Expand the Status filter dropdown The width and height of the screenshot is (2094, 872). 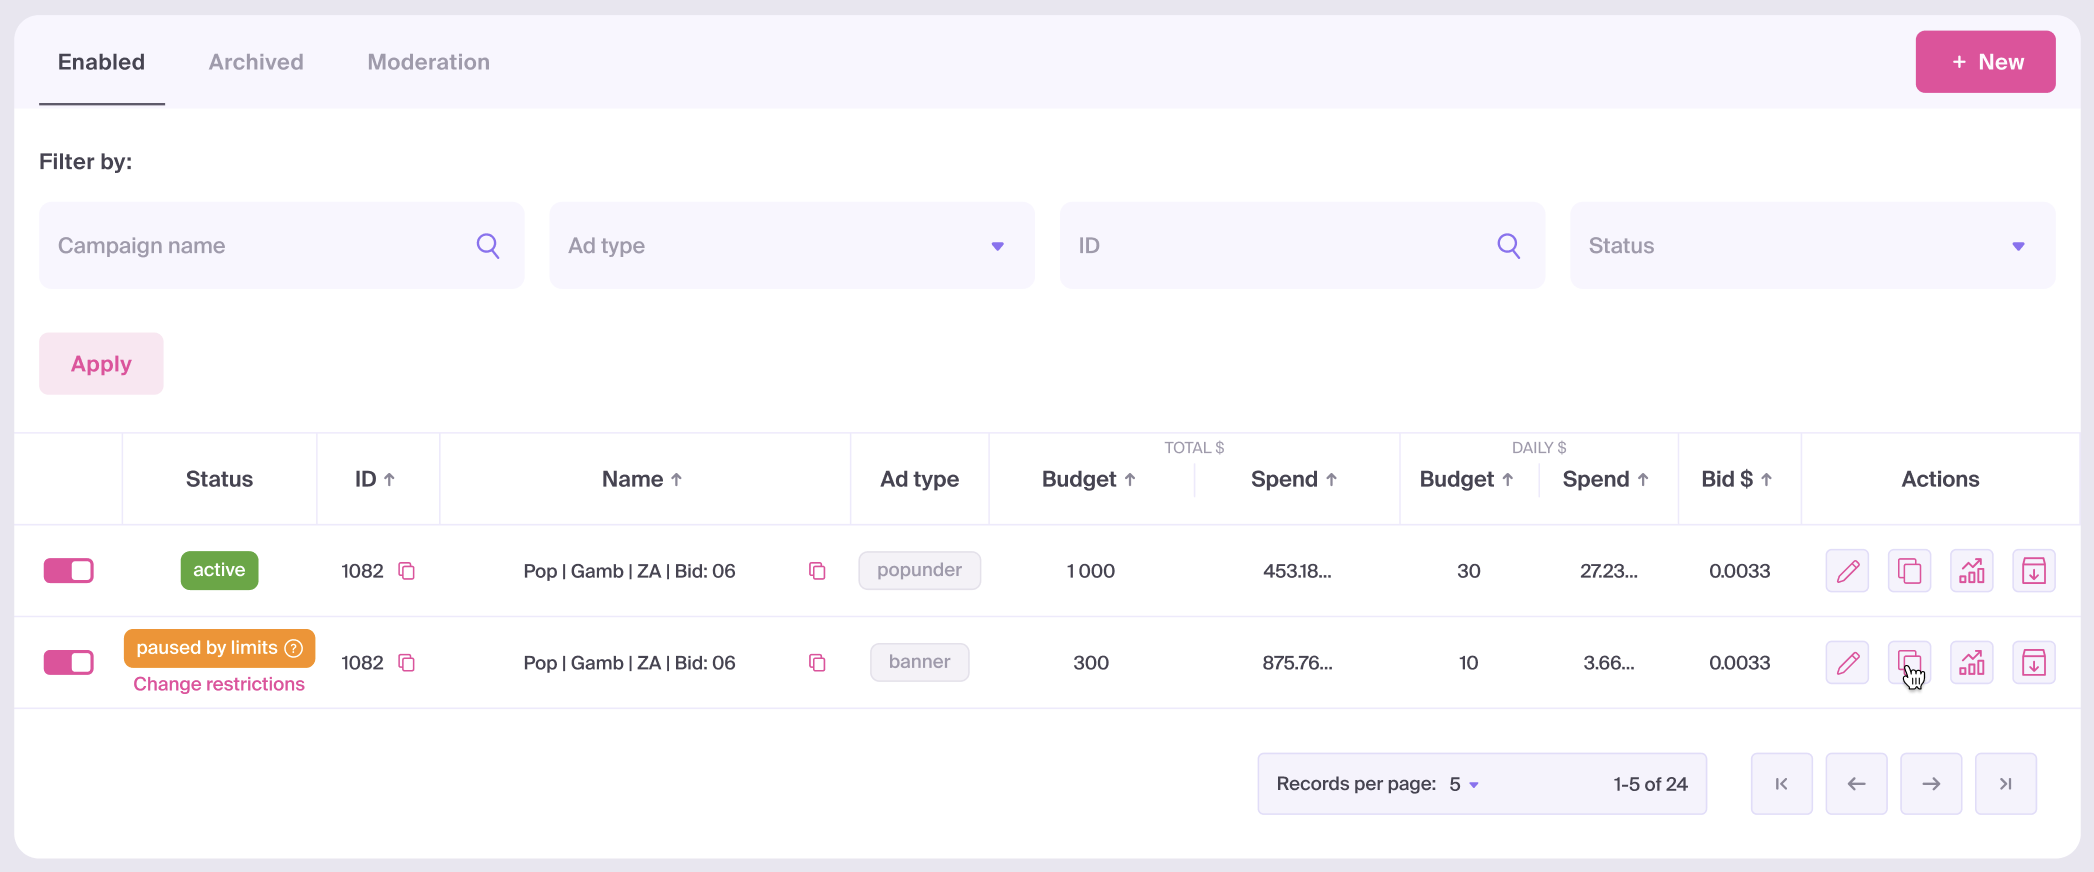pos(1812,246)
